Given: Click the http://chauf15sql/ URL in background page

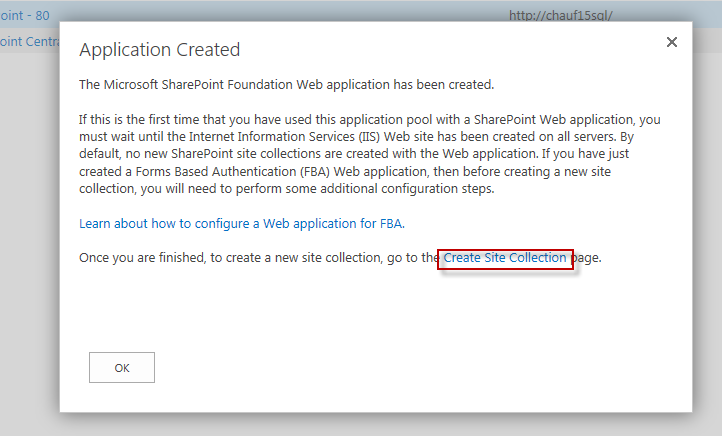Looking at the screenshot, I should point(560,16).
